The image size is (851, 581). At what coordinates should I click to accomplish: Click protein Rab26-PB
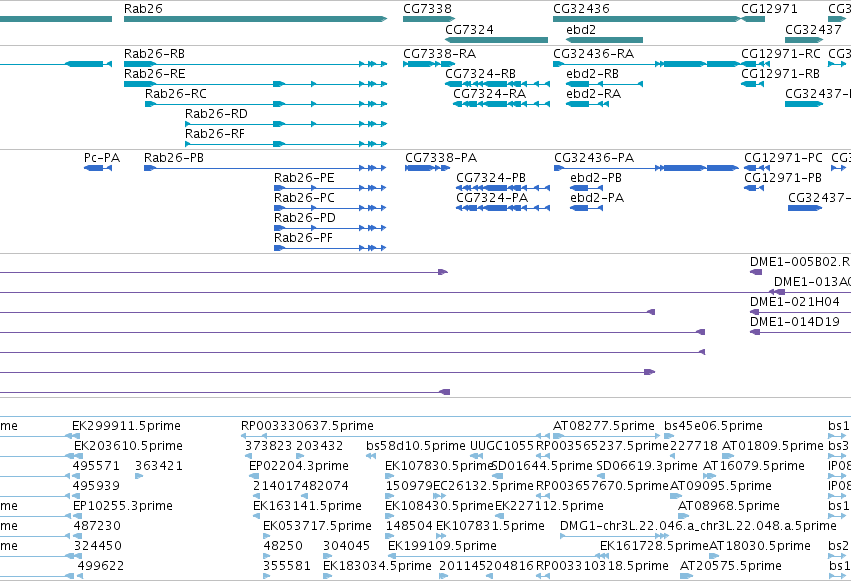pyautogui.click(x=265, y=168)
